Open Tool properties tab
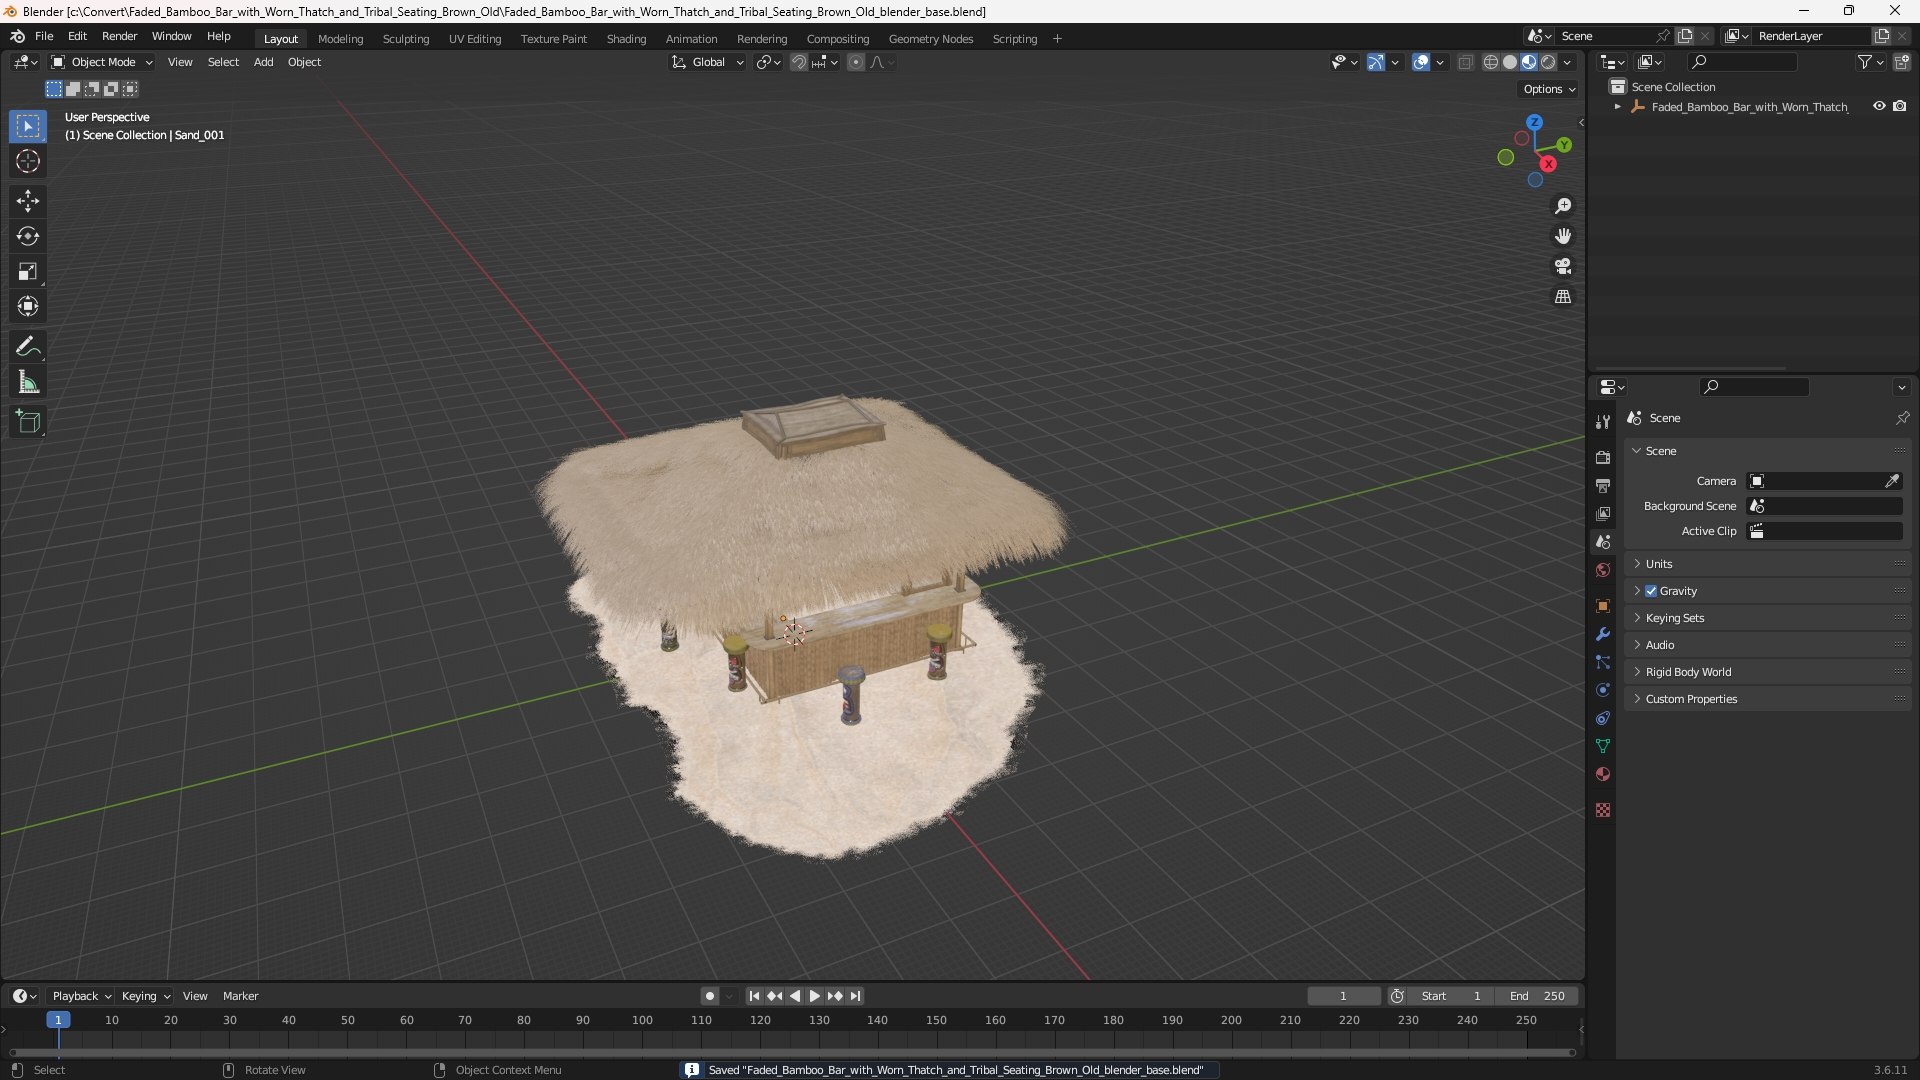 click(x=1603, y=422)
